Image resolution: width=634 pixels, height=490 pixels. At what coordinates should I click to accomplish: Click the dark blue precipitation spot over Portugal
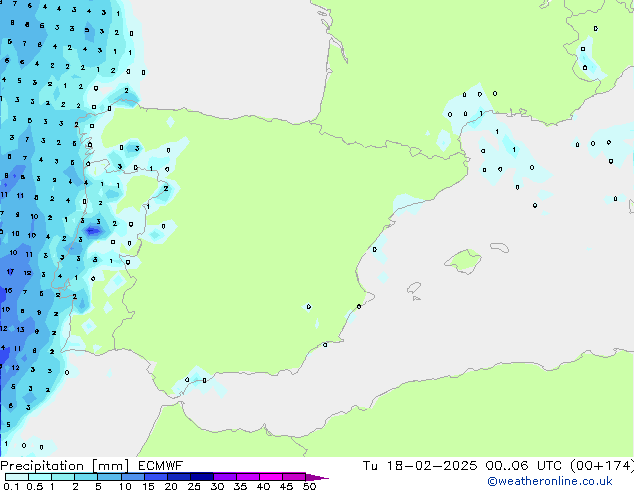[x=93, y=231]
